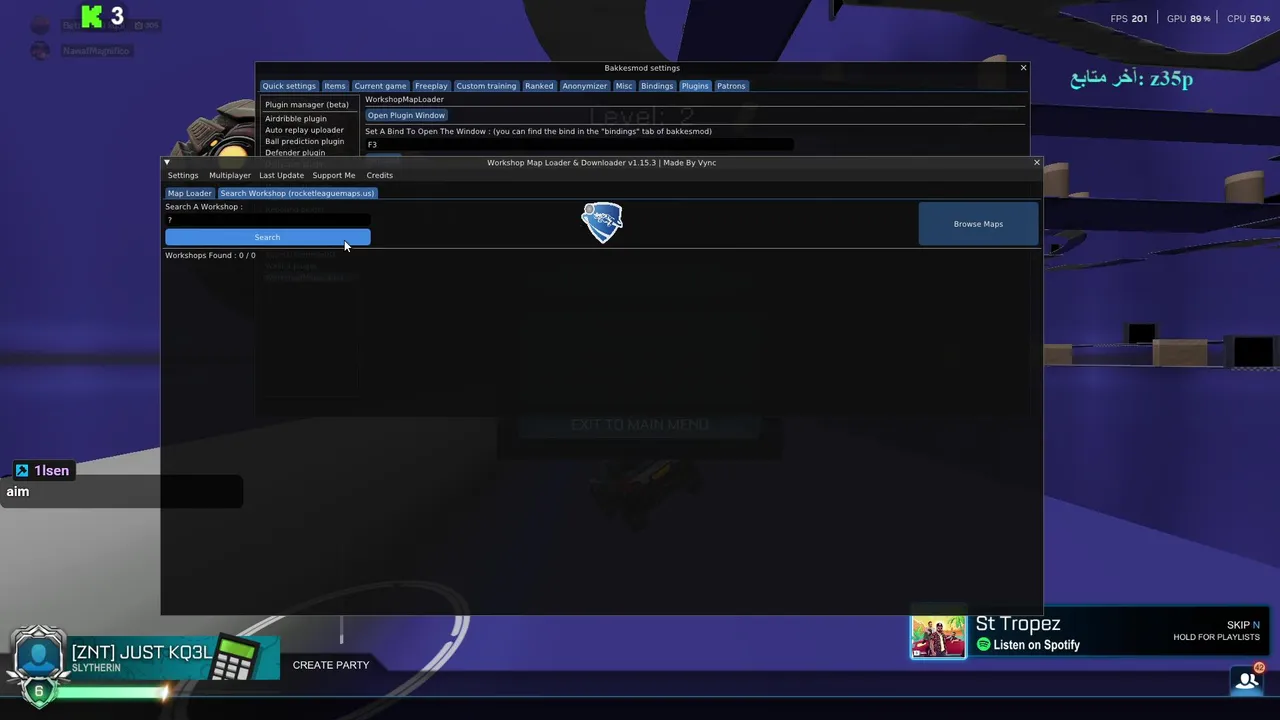This screenshot has width=1280, height=720.
Task: Click the Rocket League logo in workshop window
Action: (x=602, y=223)
